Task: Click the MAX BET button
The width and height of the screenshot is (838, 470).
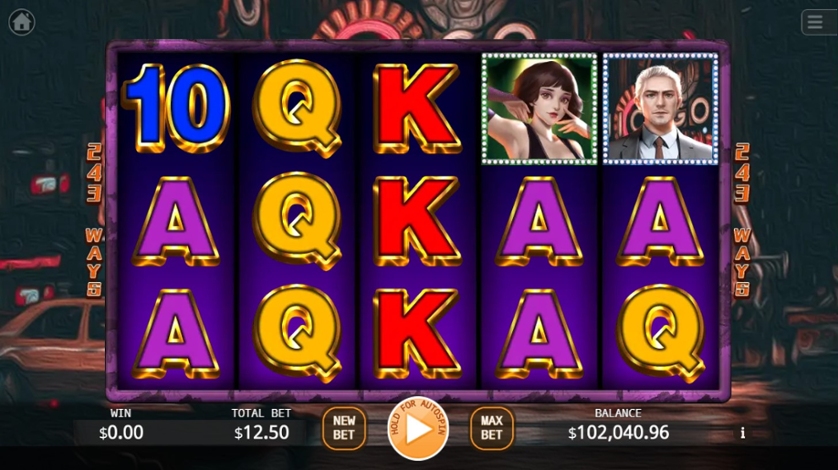Action: pyautogui.click(x=492, y=428)
